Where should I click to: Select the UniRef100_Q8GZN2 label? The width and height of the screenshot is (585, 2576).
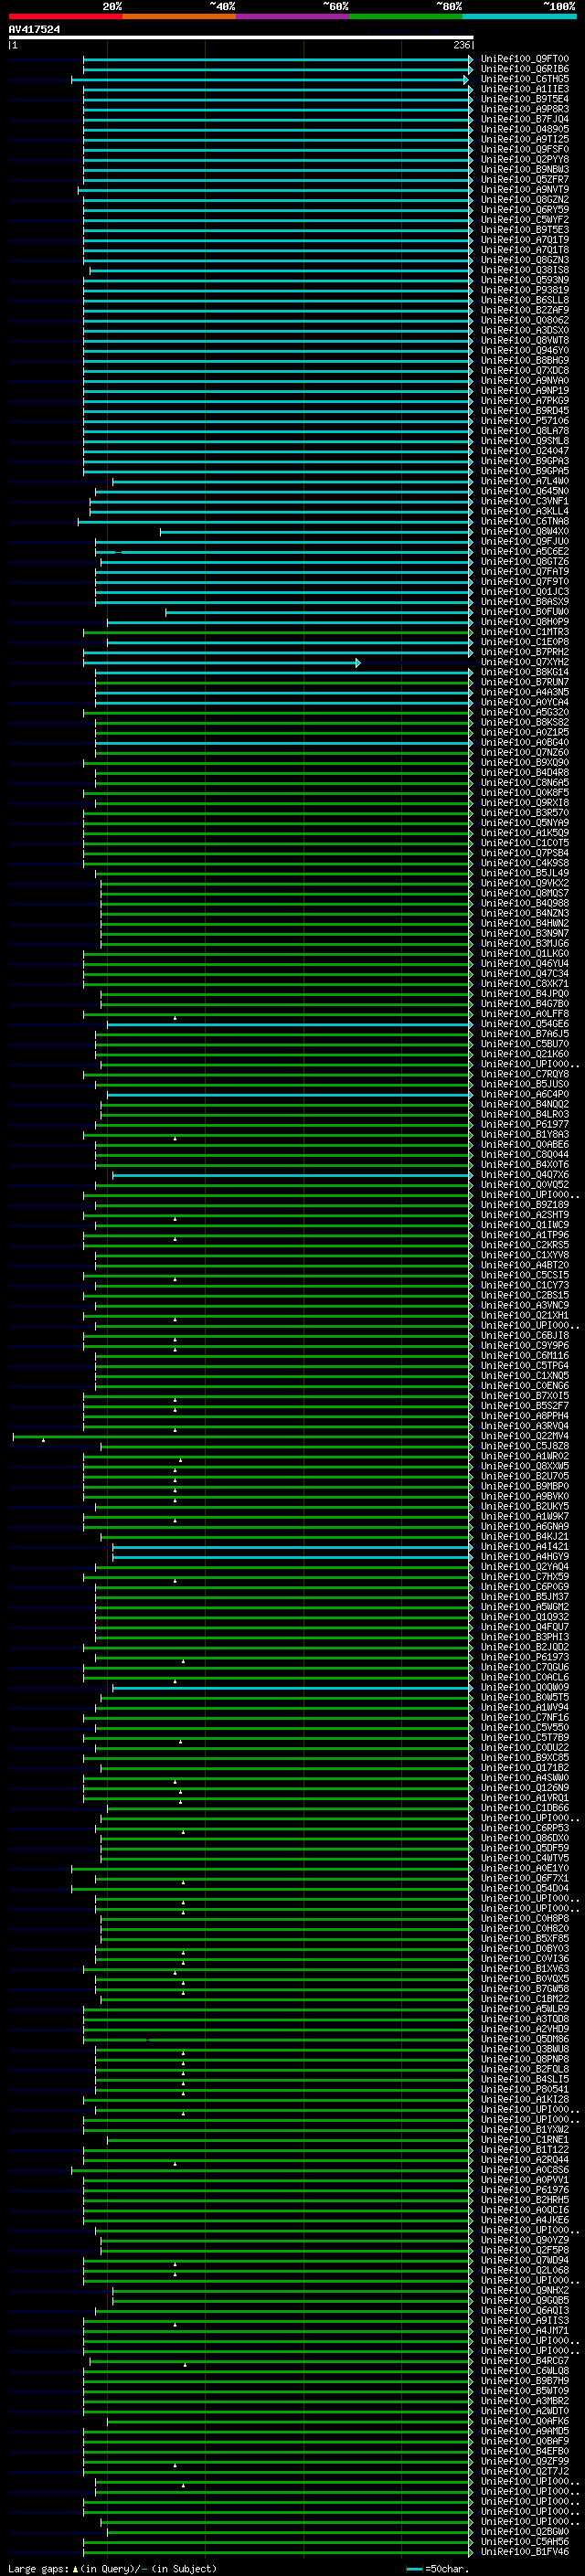point(524,199)
